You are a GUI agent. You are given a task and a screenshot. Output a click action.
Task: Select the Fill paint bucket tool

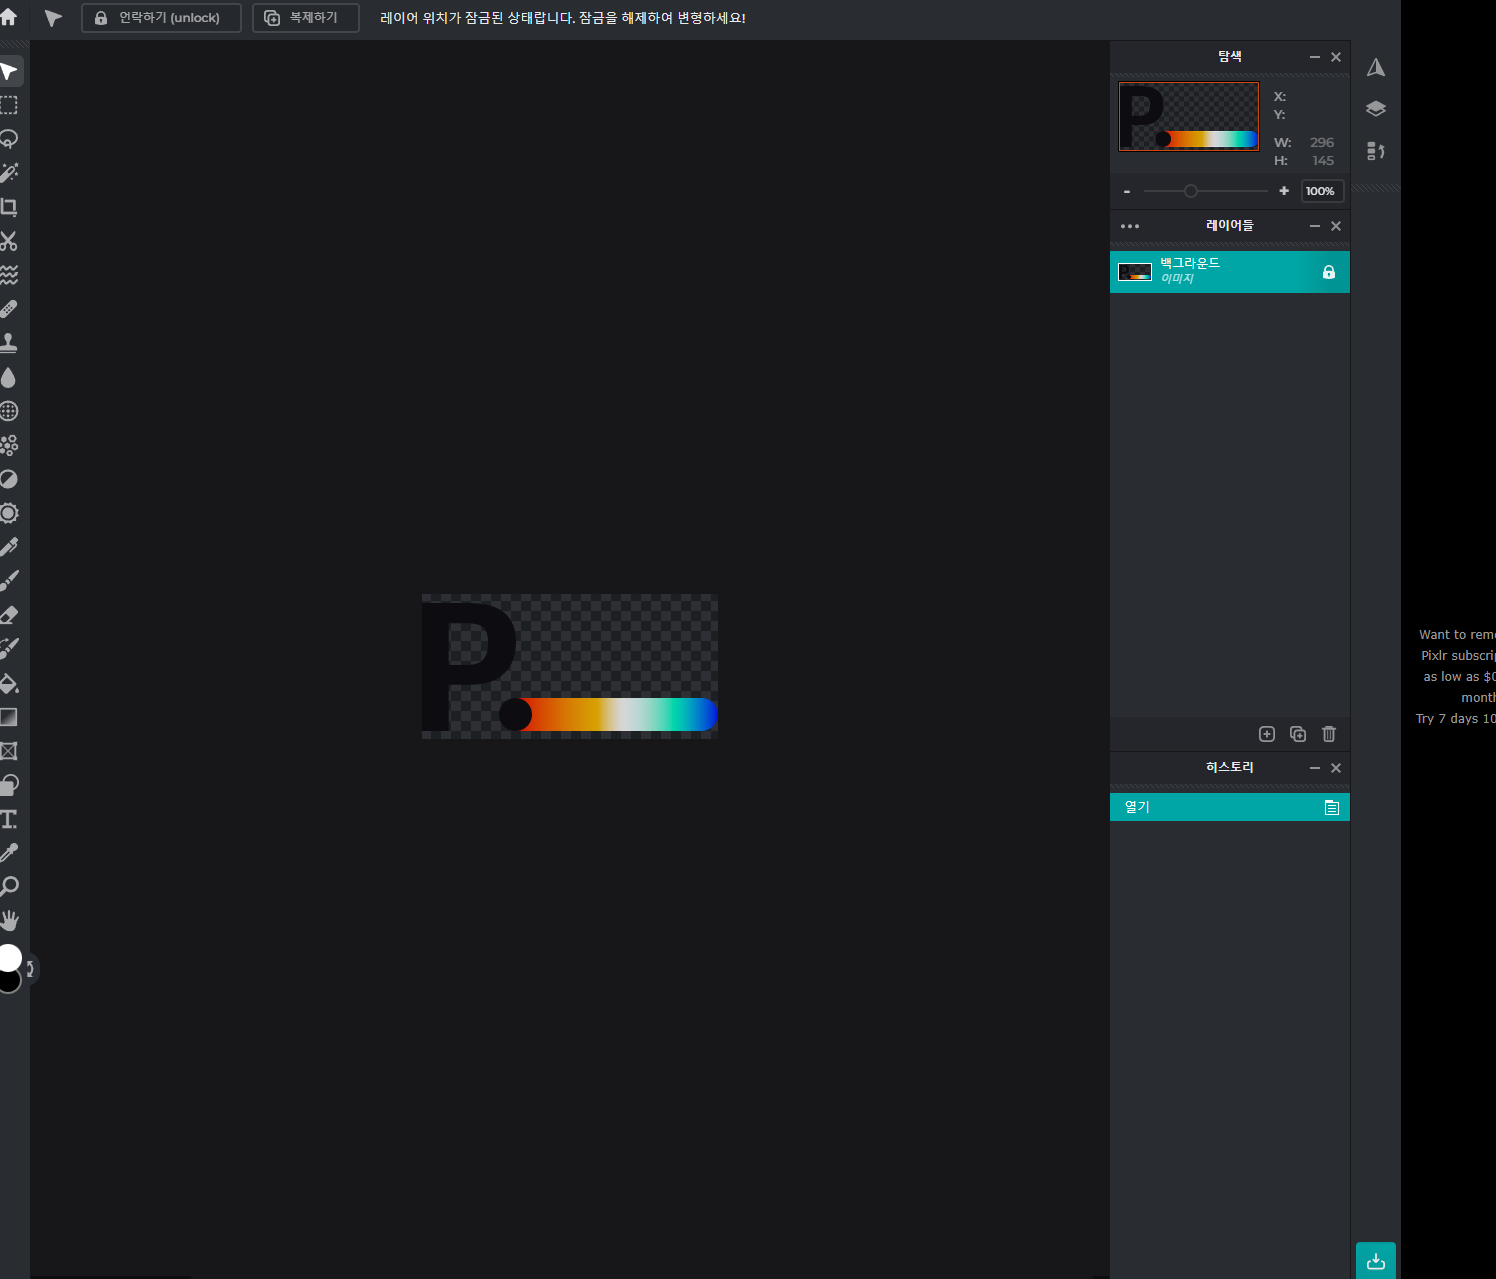click(x=9, y=683)
